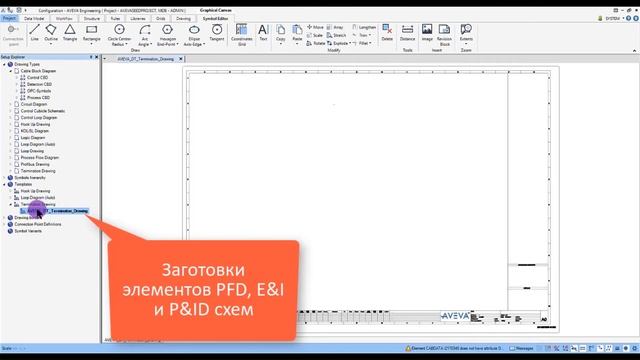The width and height of the screenshot is (640, 360).
Task: Open the Extents zoom dropdown arrow
Action: (x=466, y=44)
